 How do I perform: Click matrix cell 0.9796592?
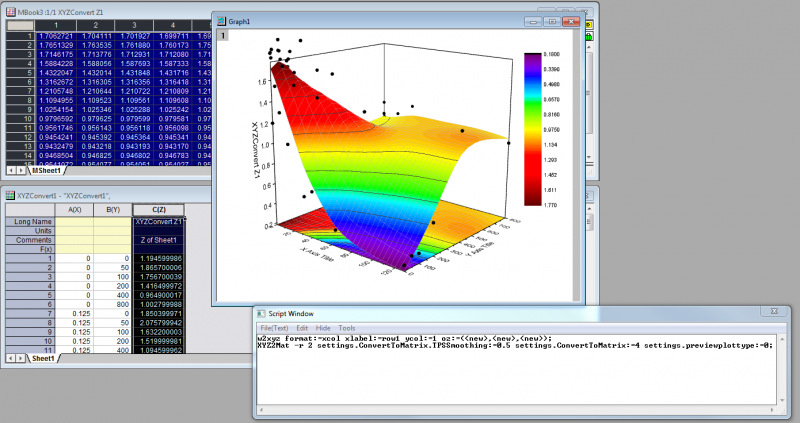pos(56,119)
